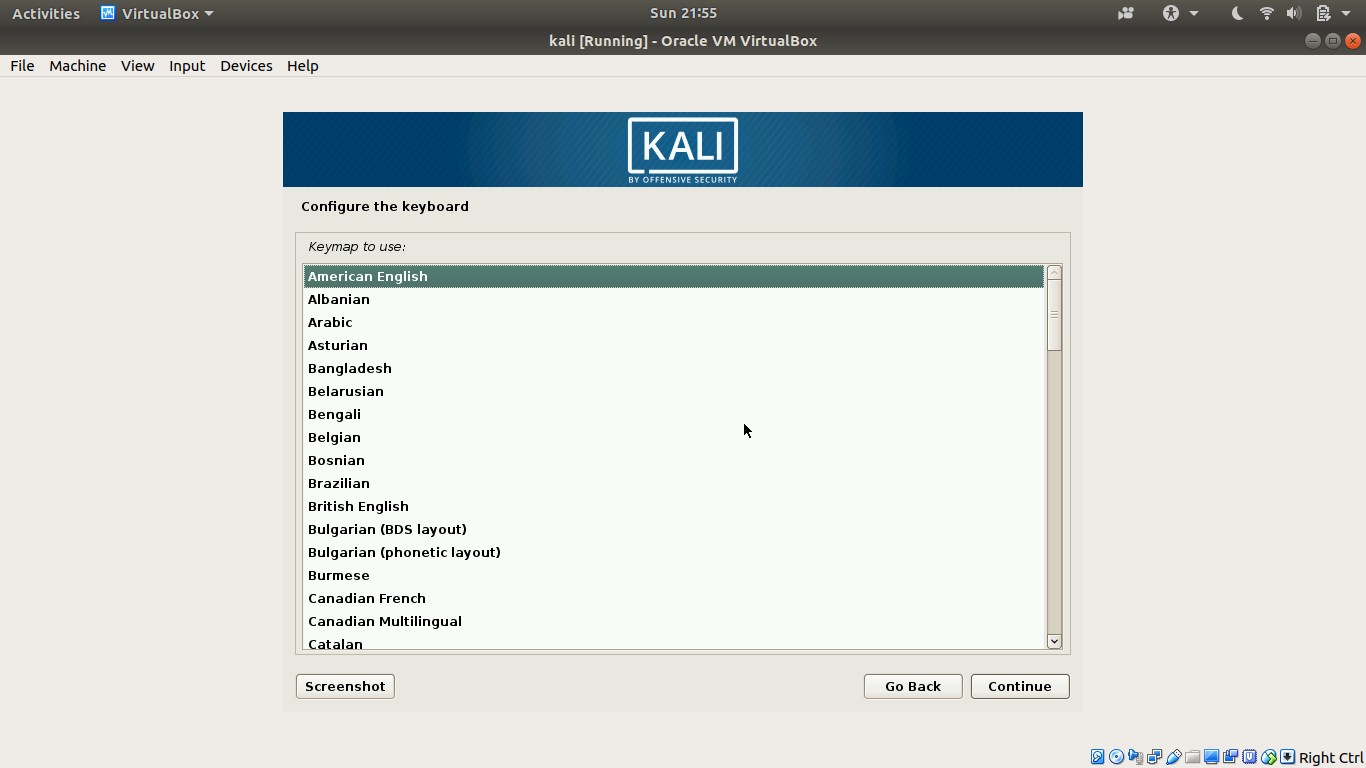Viewport: 1366px width, 768px height.
Task: Select Bangladesh keymap
Action: tap(674, 368)
